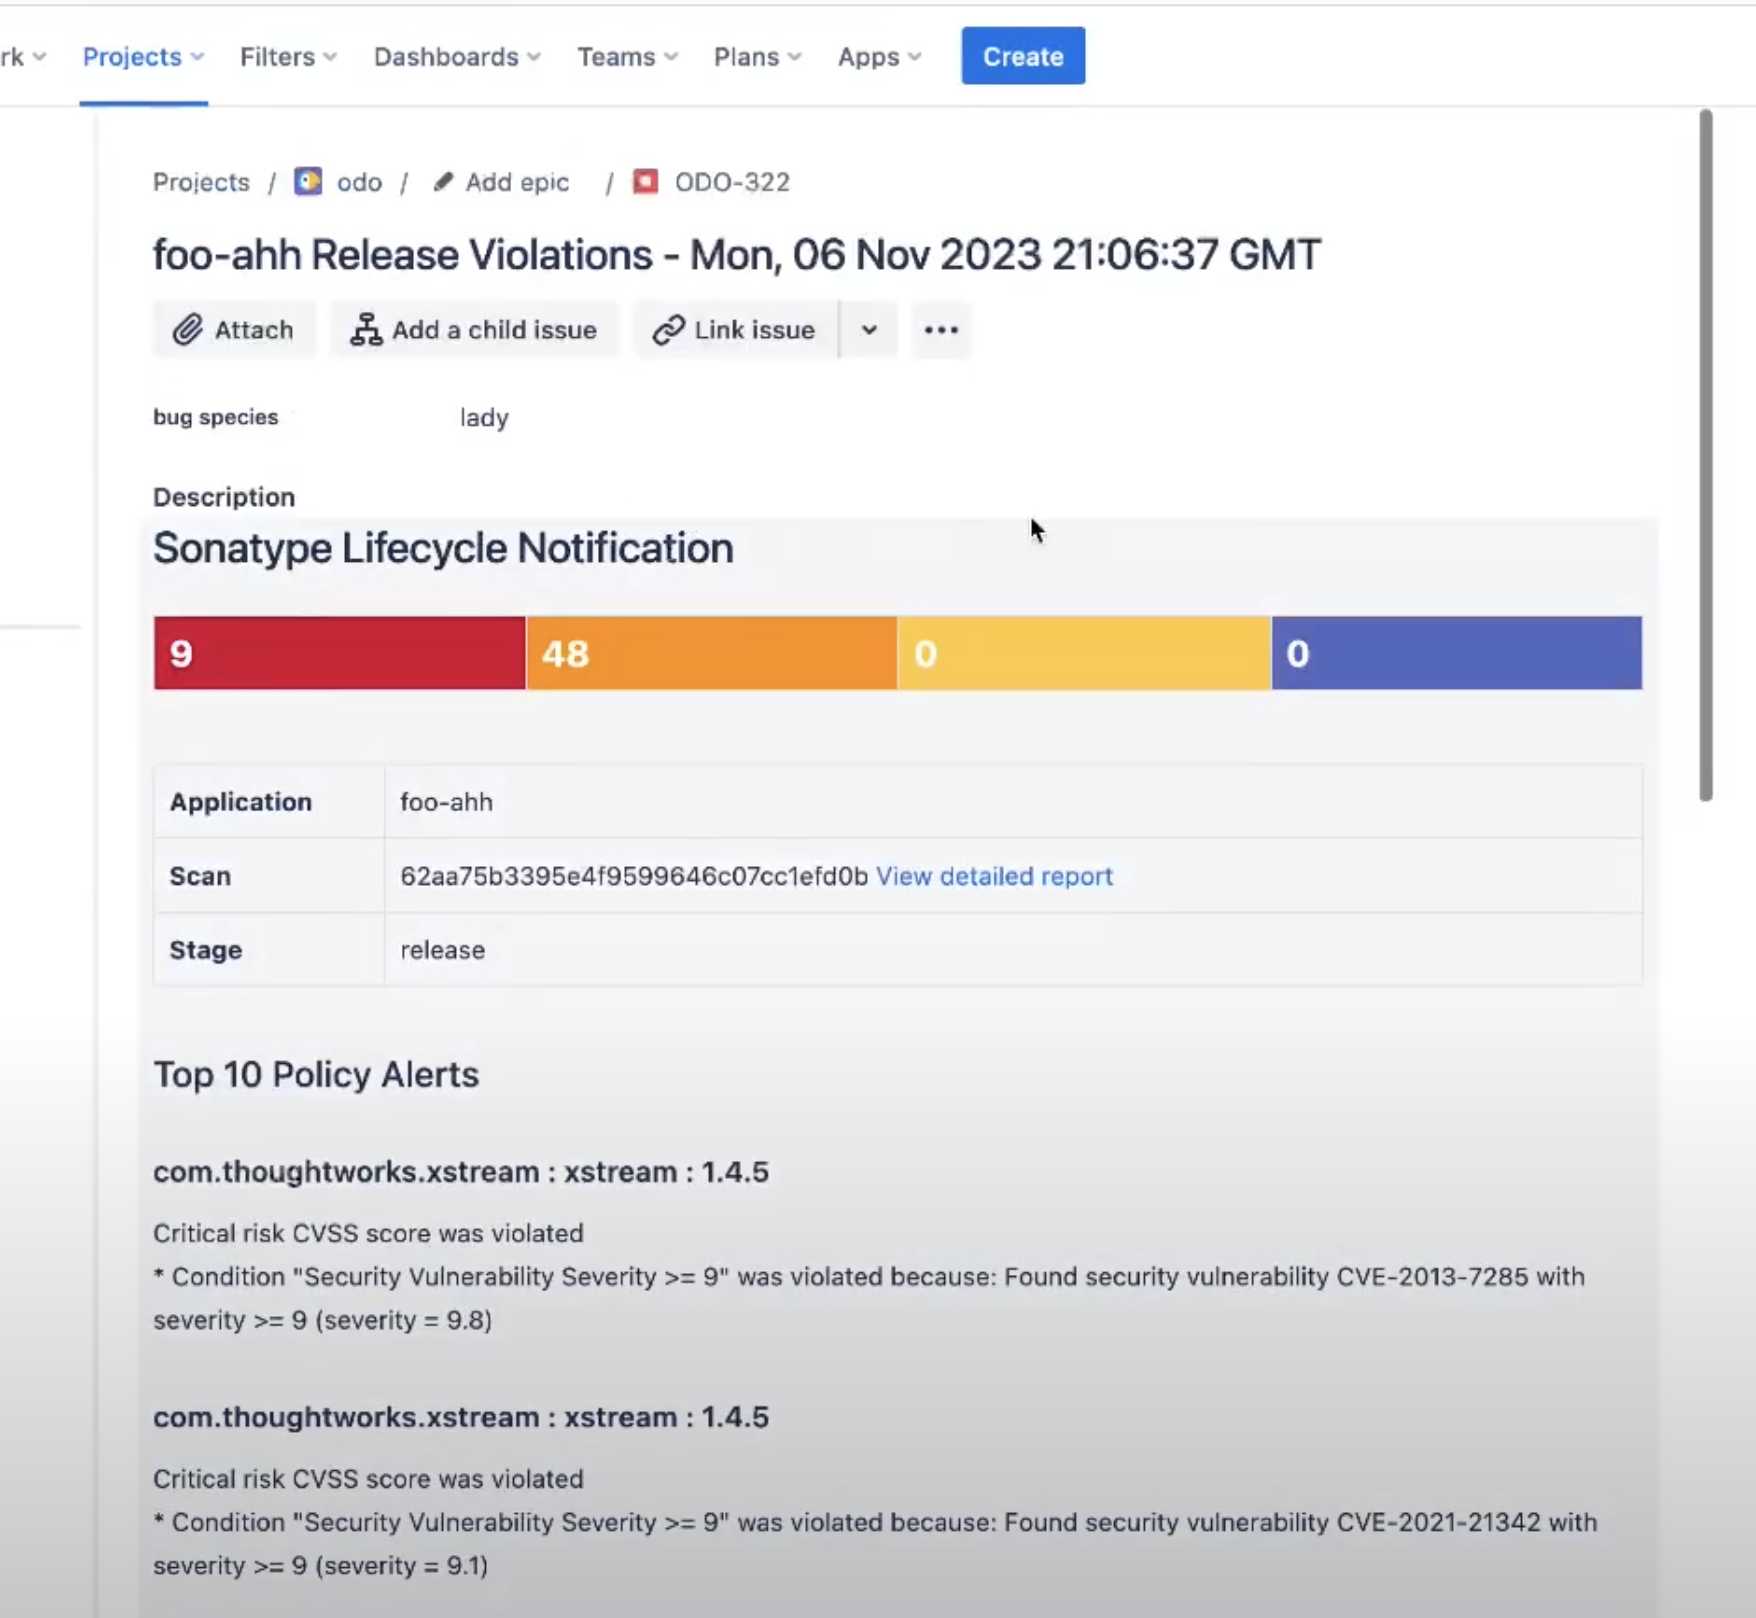Image resolution: width=1756 pixels, height=1618 pixels.
Task: Click the orange severe count bar showing 48
Action: pyautogui.click(x=712, y=653)
